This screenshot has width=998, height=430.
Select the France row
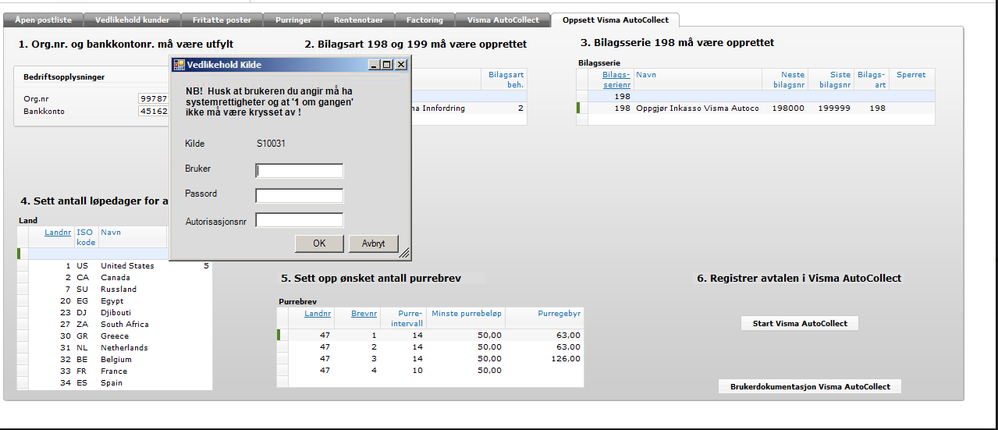(x=115, y=371)
